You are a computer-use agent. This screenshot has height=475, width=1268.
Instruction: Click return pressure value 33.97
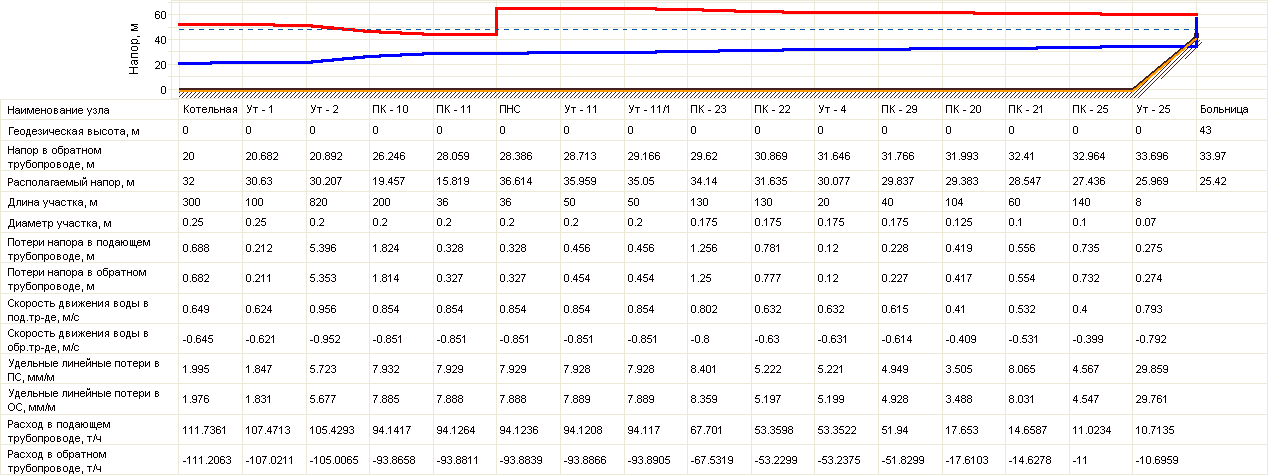(x=1215, y=157)
